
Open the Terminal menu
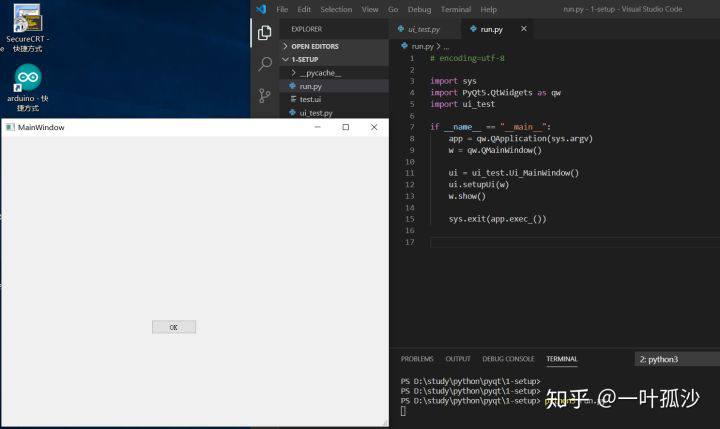click(x=456, y=9)
